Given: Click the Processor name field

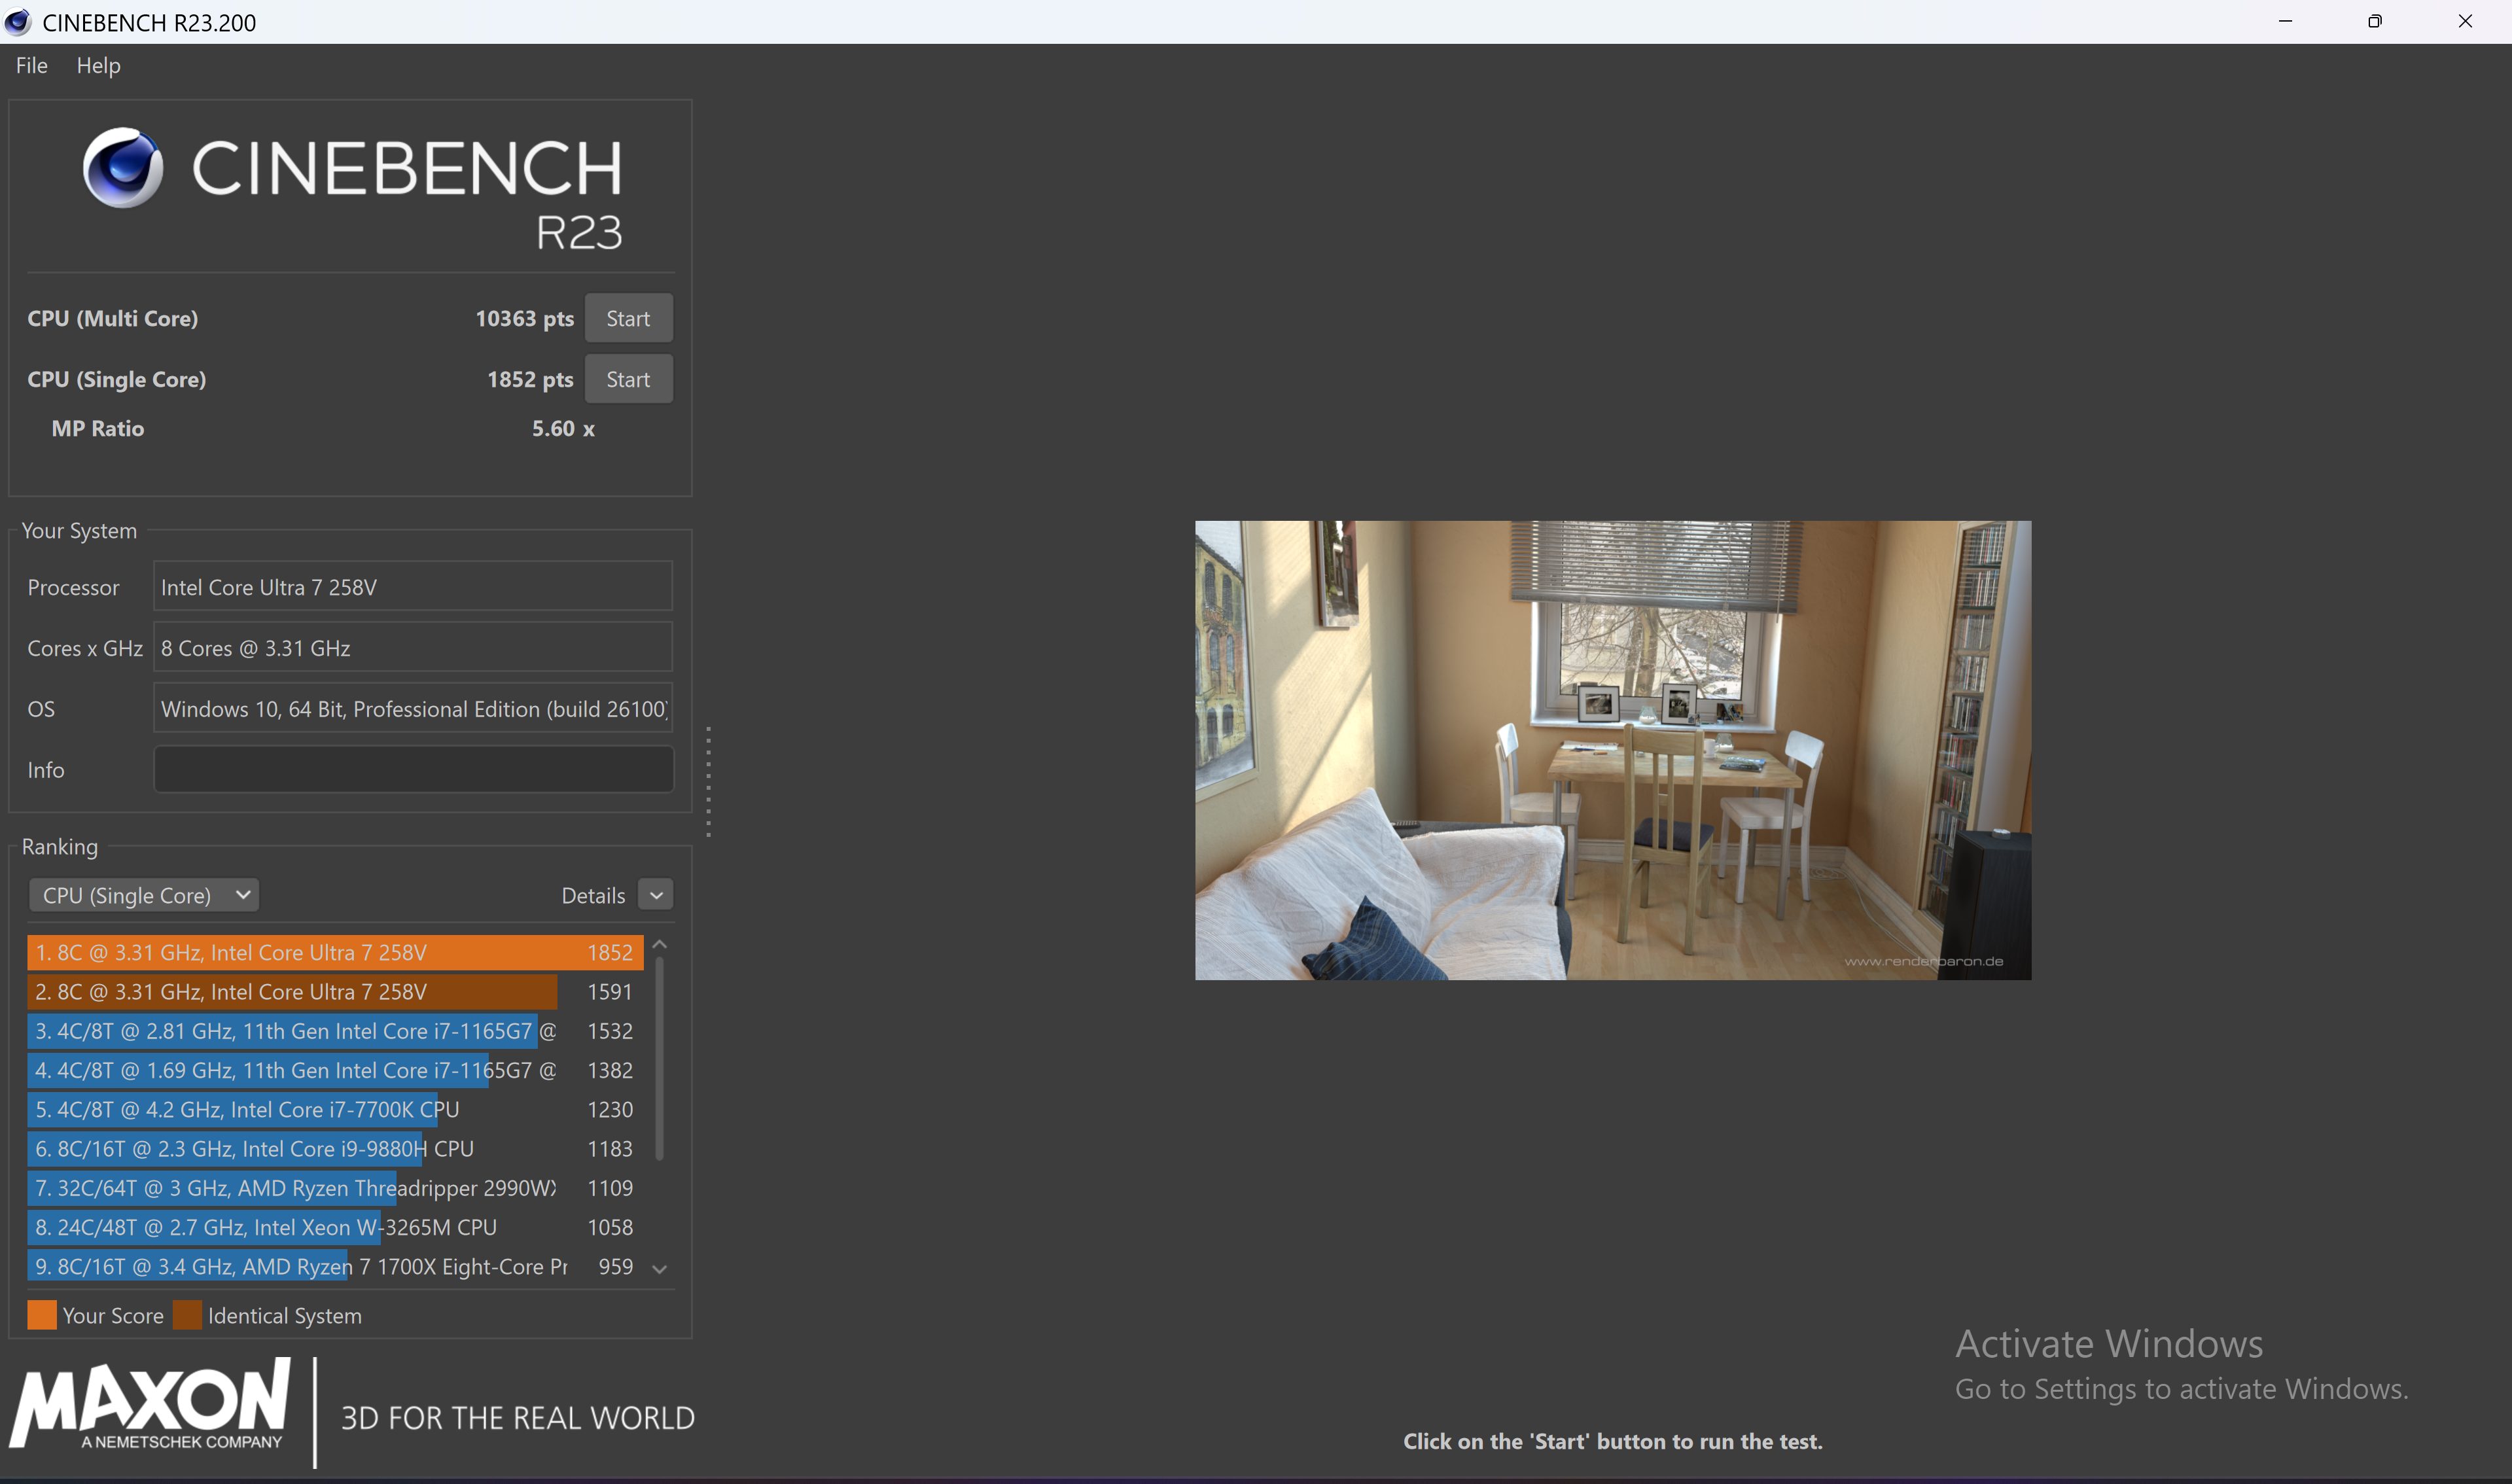Looking at the screenshot, I should pos(413,587).
